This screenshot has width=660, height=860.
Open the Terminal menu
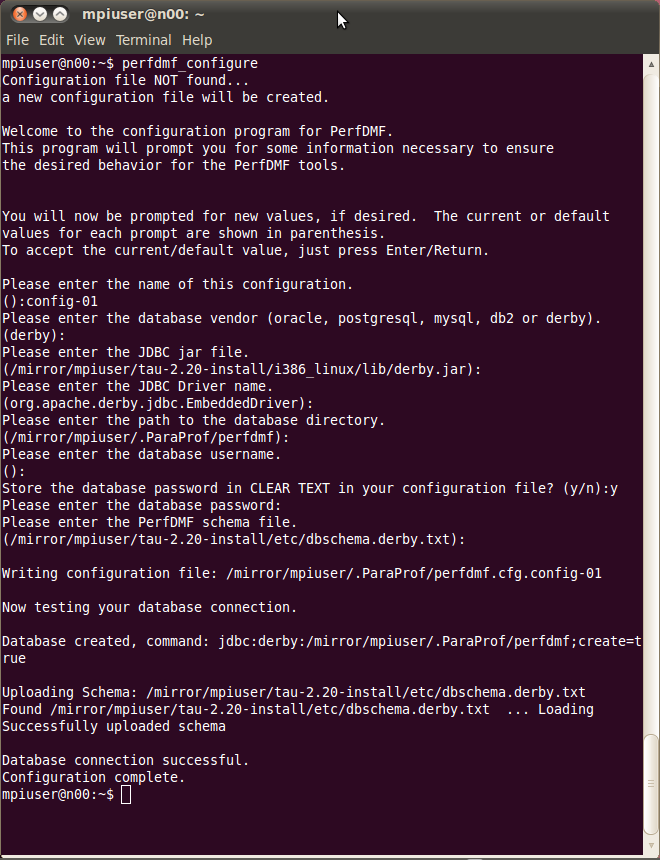pyautogui.click(x=144, y=40)
